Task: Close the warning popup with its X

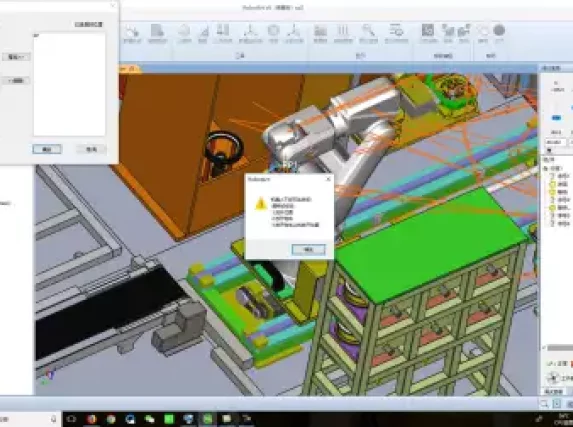Action: pos(328,179)
